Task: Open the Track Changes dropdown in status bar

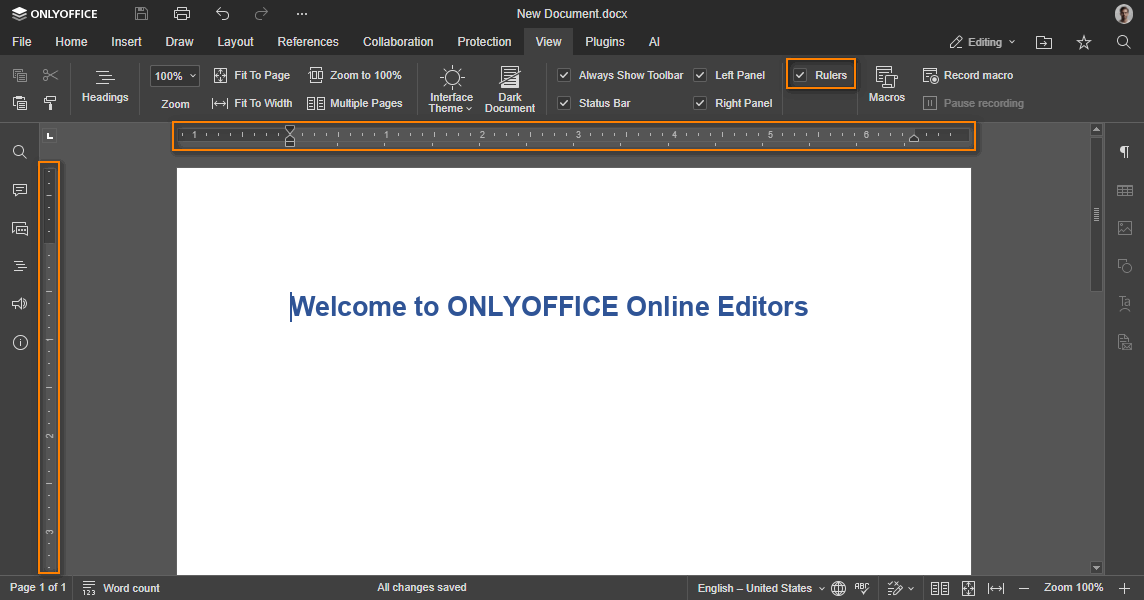Action: [x=900, y=588]
